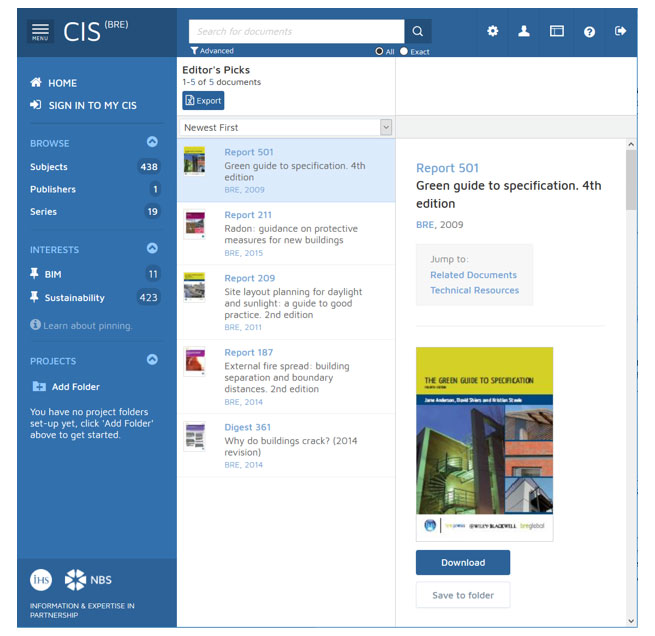Click the Search for documents field
This screenshot has height=636, width=655.
pyautogui.click(x=296, y=31)
